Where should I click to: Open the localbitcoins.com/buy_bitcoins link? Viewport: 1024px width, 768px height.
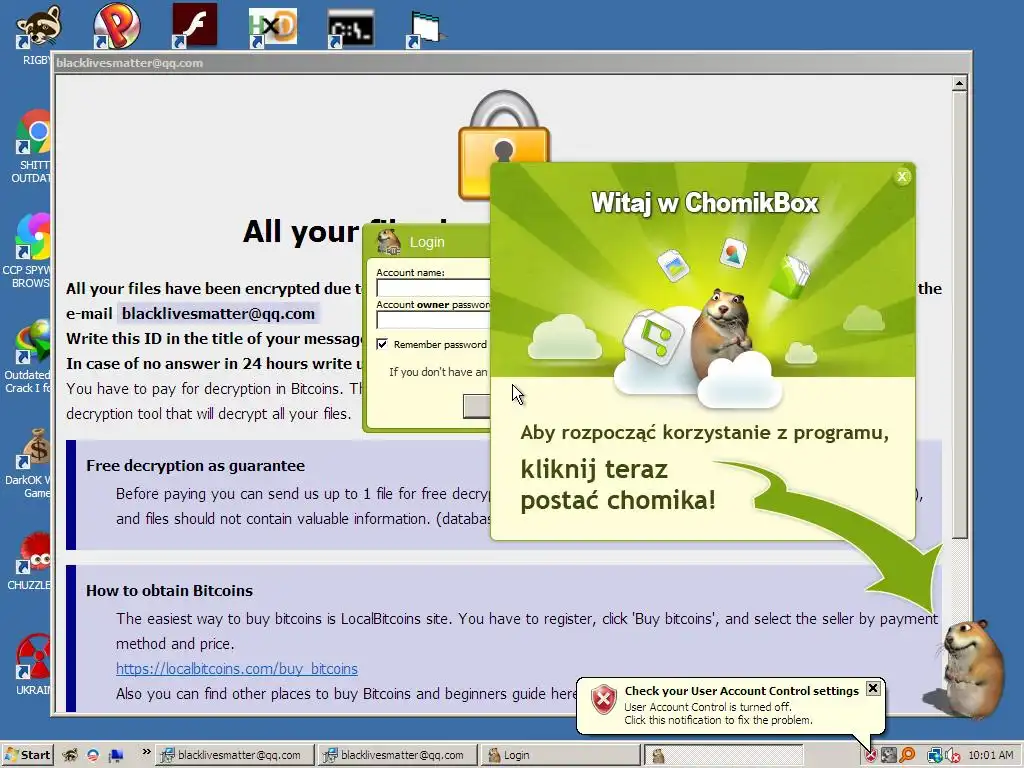[236, 669]
